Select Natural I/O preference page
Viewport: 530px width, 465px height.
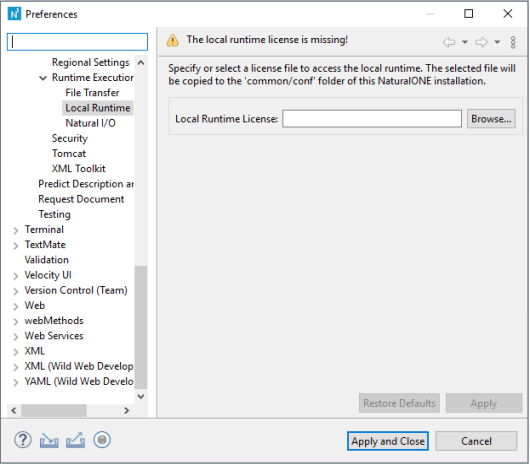[x=90, y=123]
